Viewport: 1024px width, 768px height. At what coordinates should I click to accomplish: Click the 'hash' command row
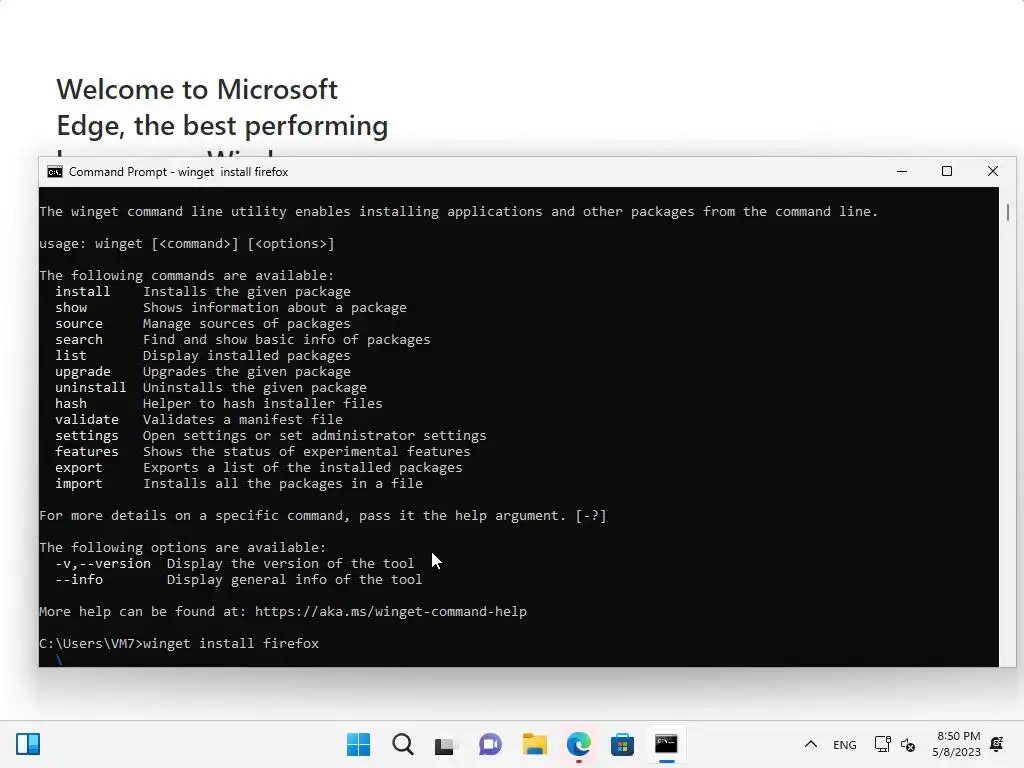pyautogui.click(x=219, y=404)
